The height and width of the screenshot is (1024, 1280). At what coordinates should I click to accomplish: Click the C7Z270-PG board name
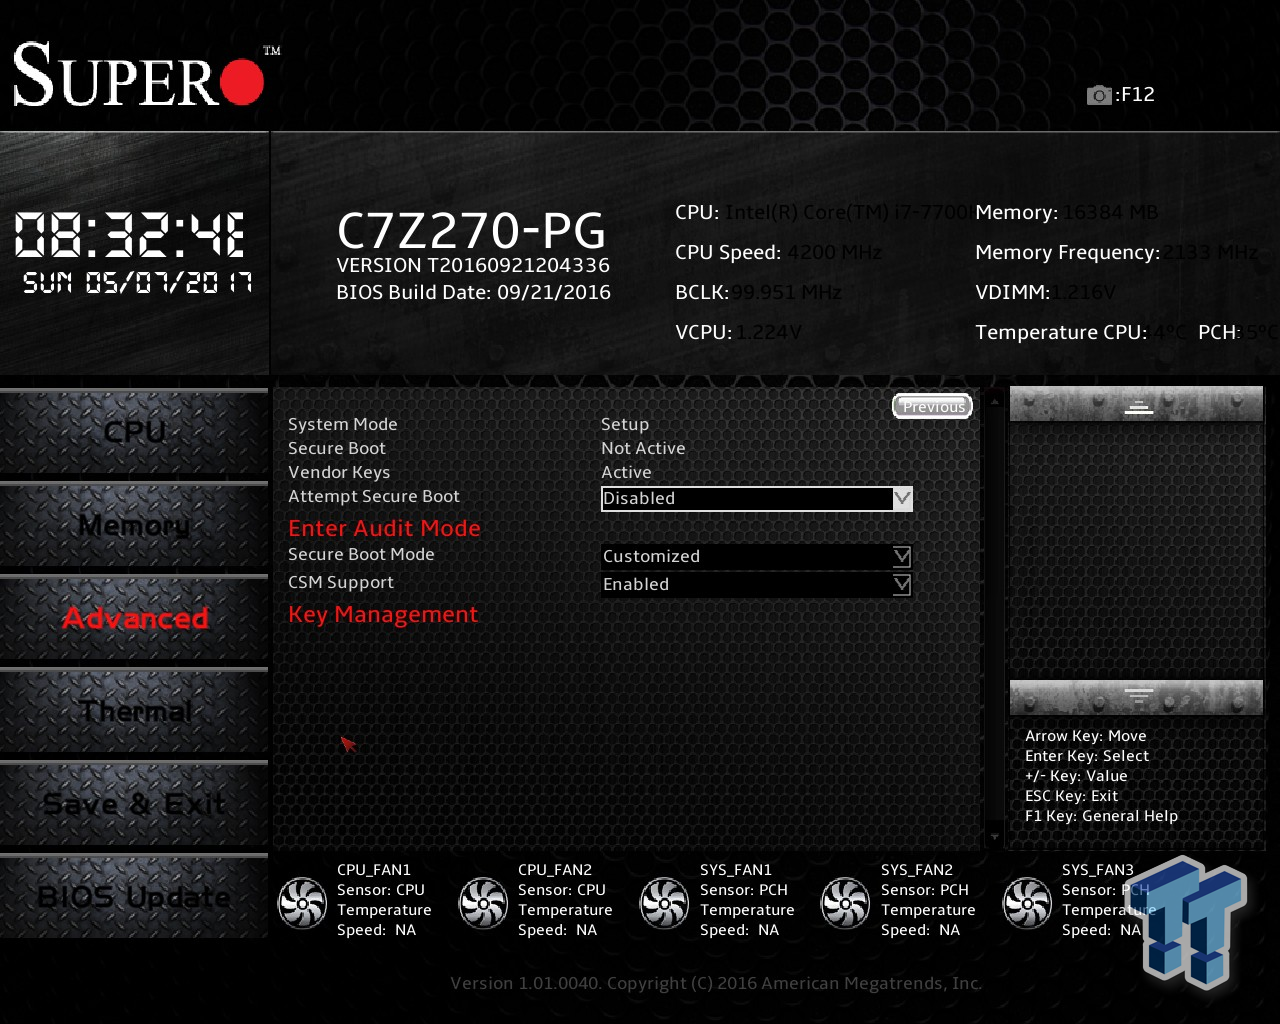point(471,231)
